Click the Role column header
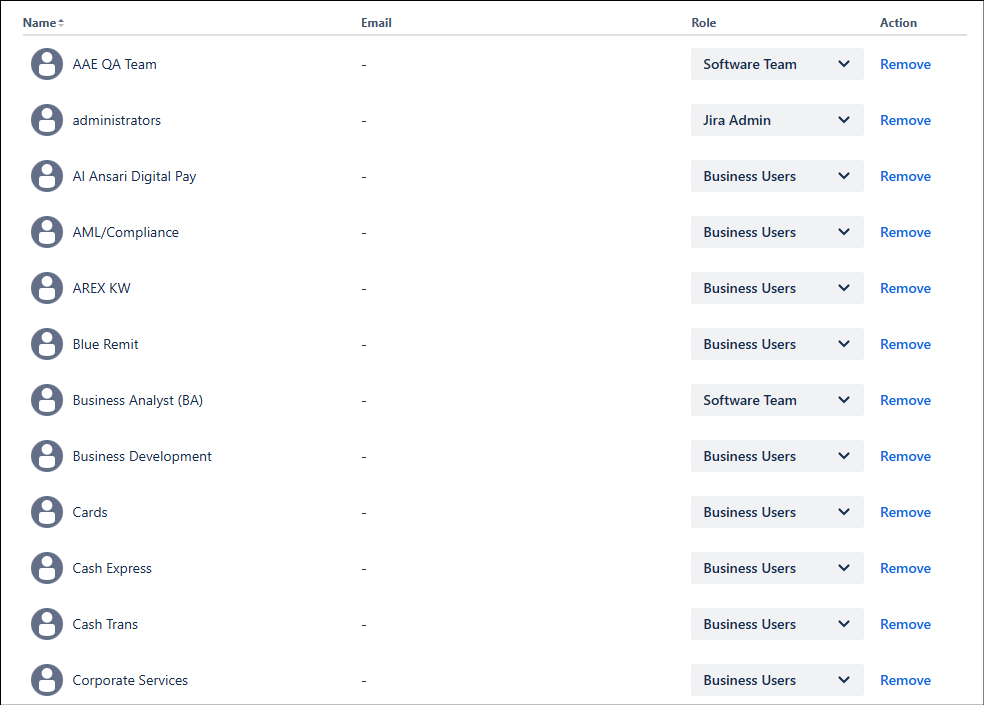 click(x=703, y=22)
